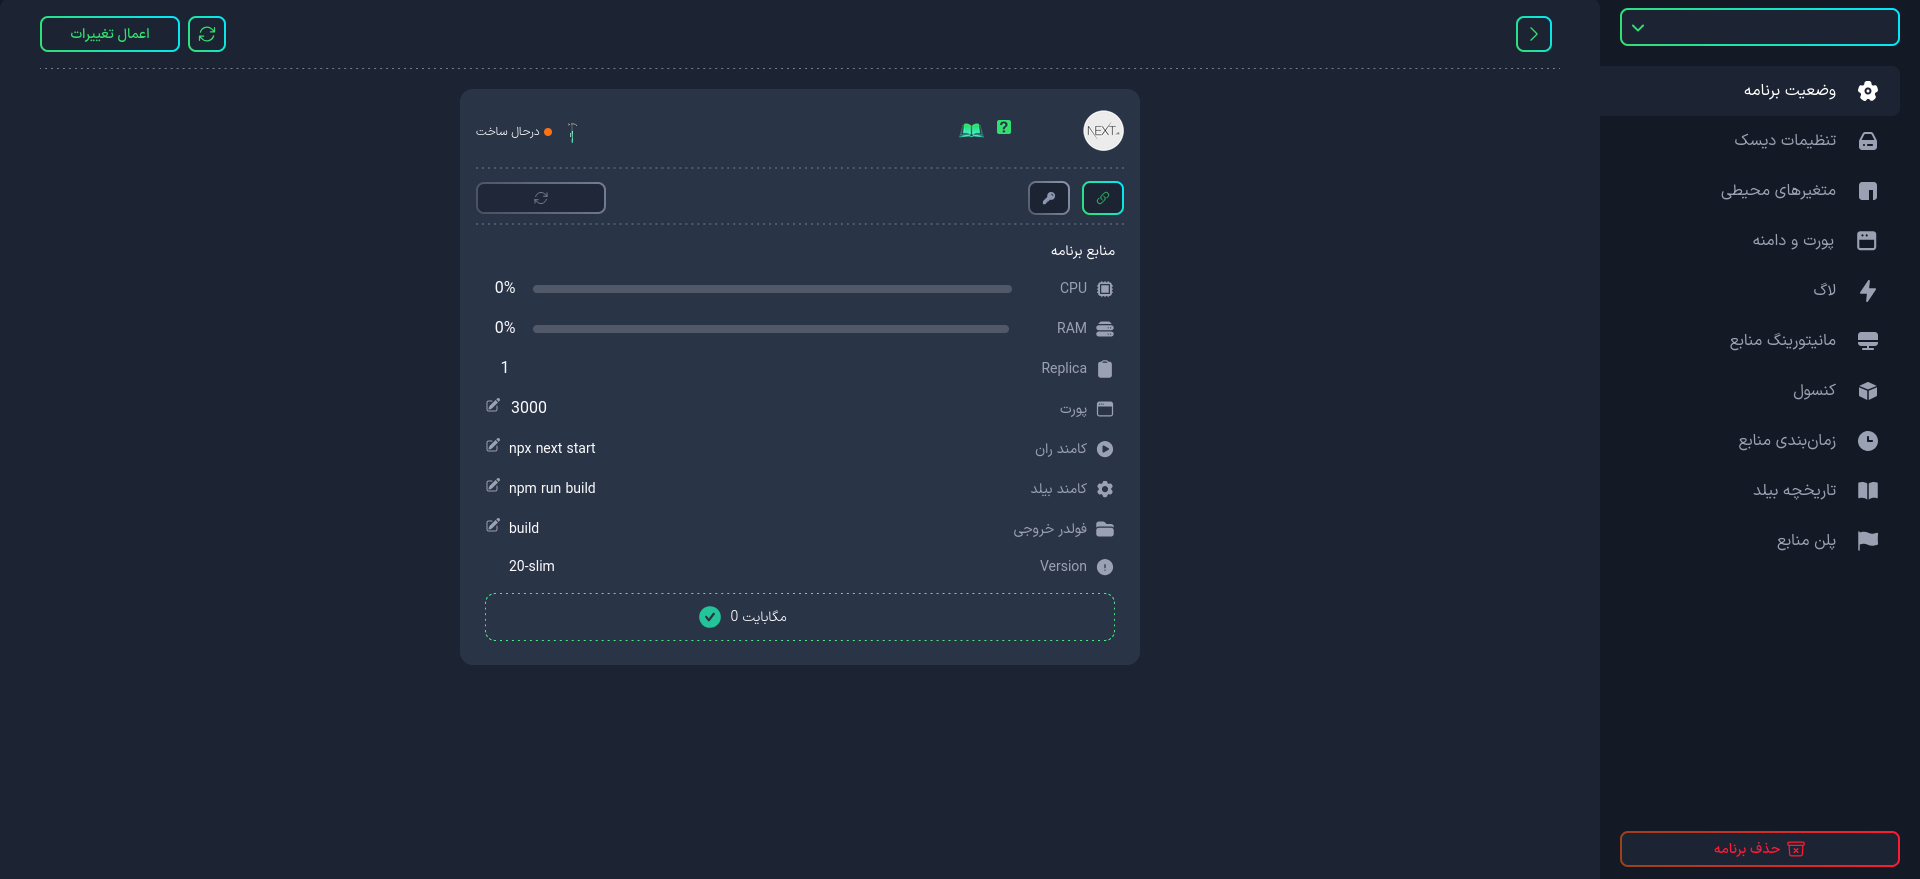Open the green question mark help icon
This screenshot has height=879, width=1920.
[x=1004, y=127]
